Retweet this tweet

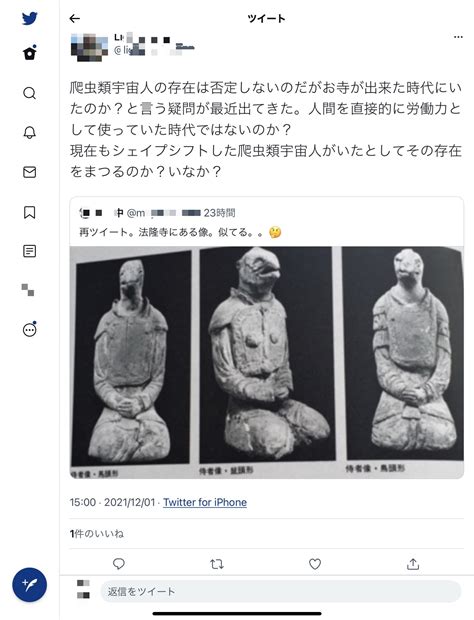[217, 564]
